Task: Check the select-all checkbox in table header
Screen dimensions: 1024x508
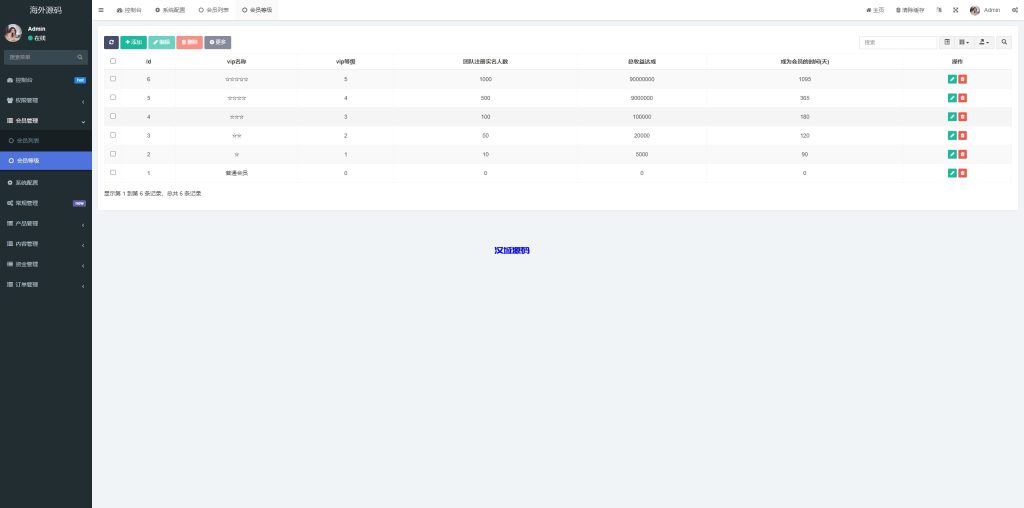Action: click(x=113, y=61)
